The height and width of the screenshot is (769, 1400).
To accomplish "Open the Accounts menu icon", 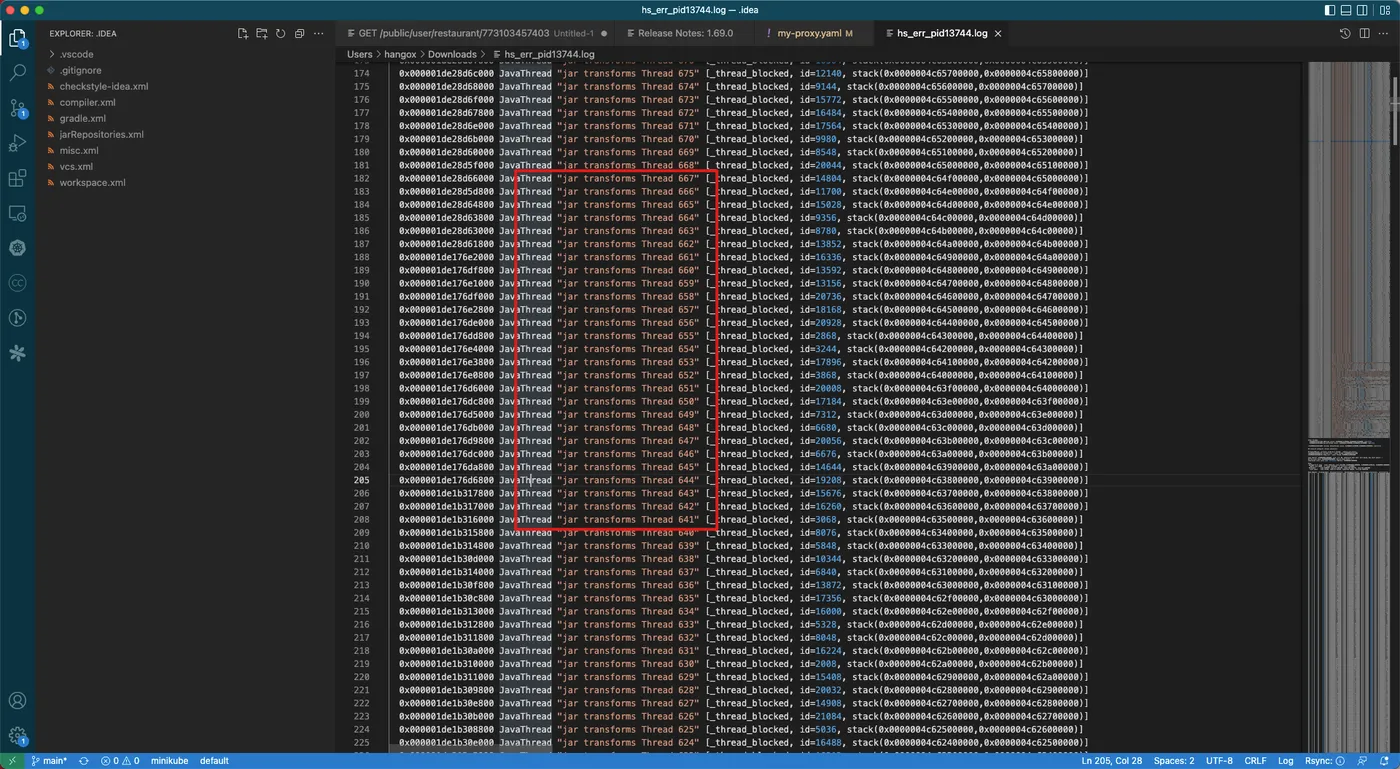I will 17,701.
